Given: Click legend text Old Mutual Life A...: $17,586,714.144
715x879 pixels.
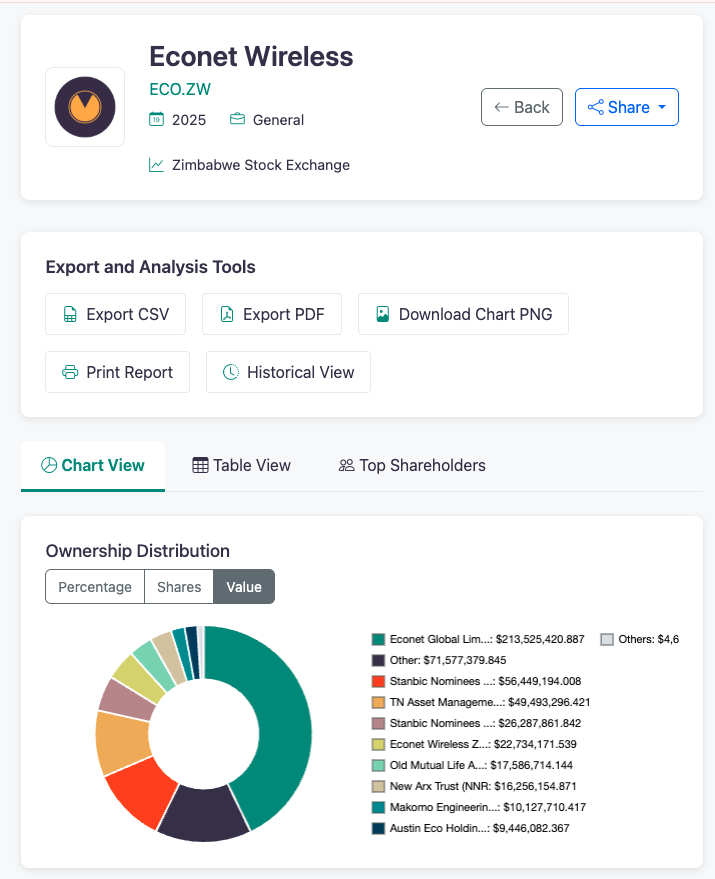Looking at the screenshot, I should point(481,765).
